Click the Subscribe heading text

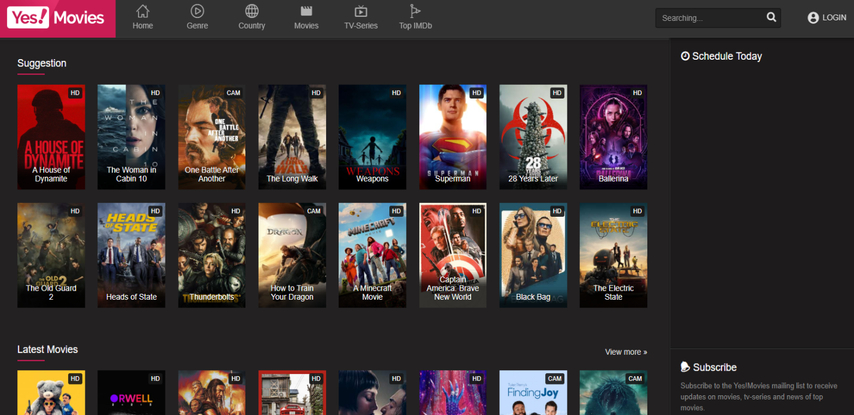pyautogui.click(x=715, y=367)
